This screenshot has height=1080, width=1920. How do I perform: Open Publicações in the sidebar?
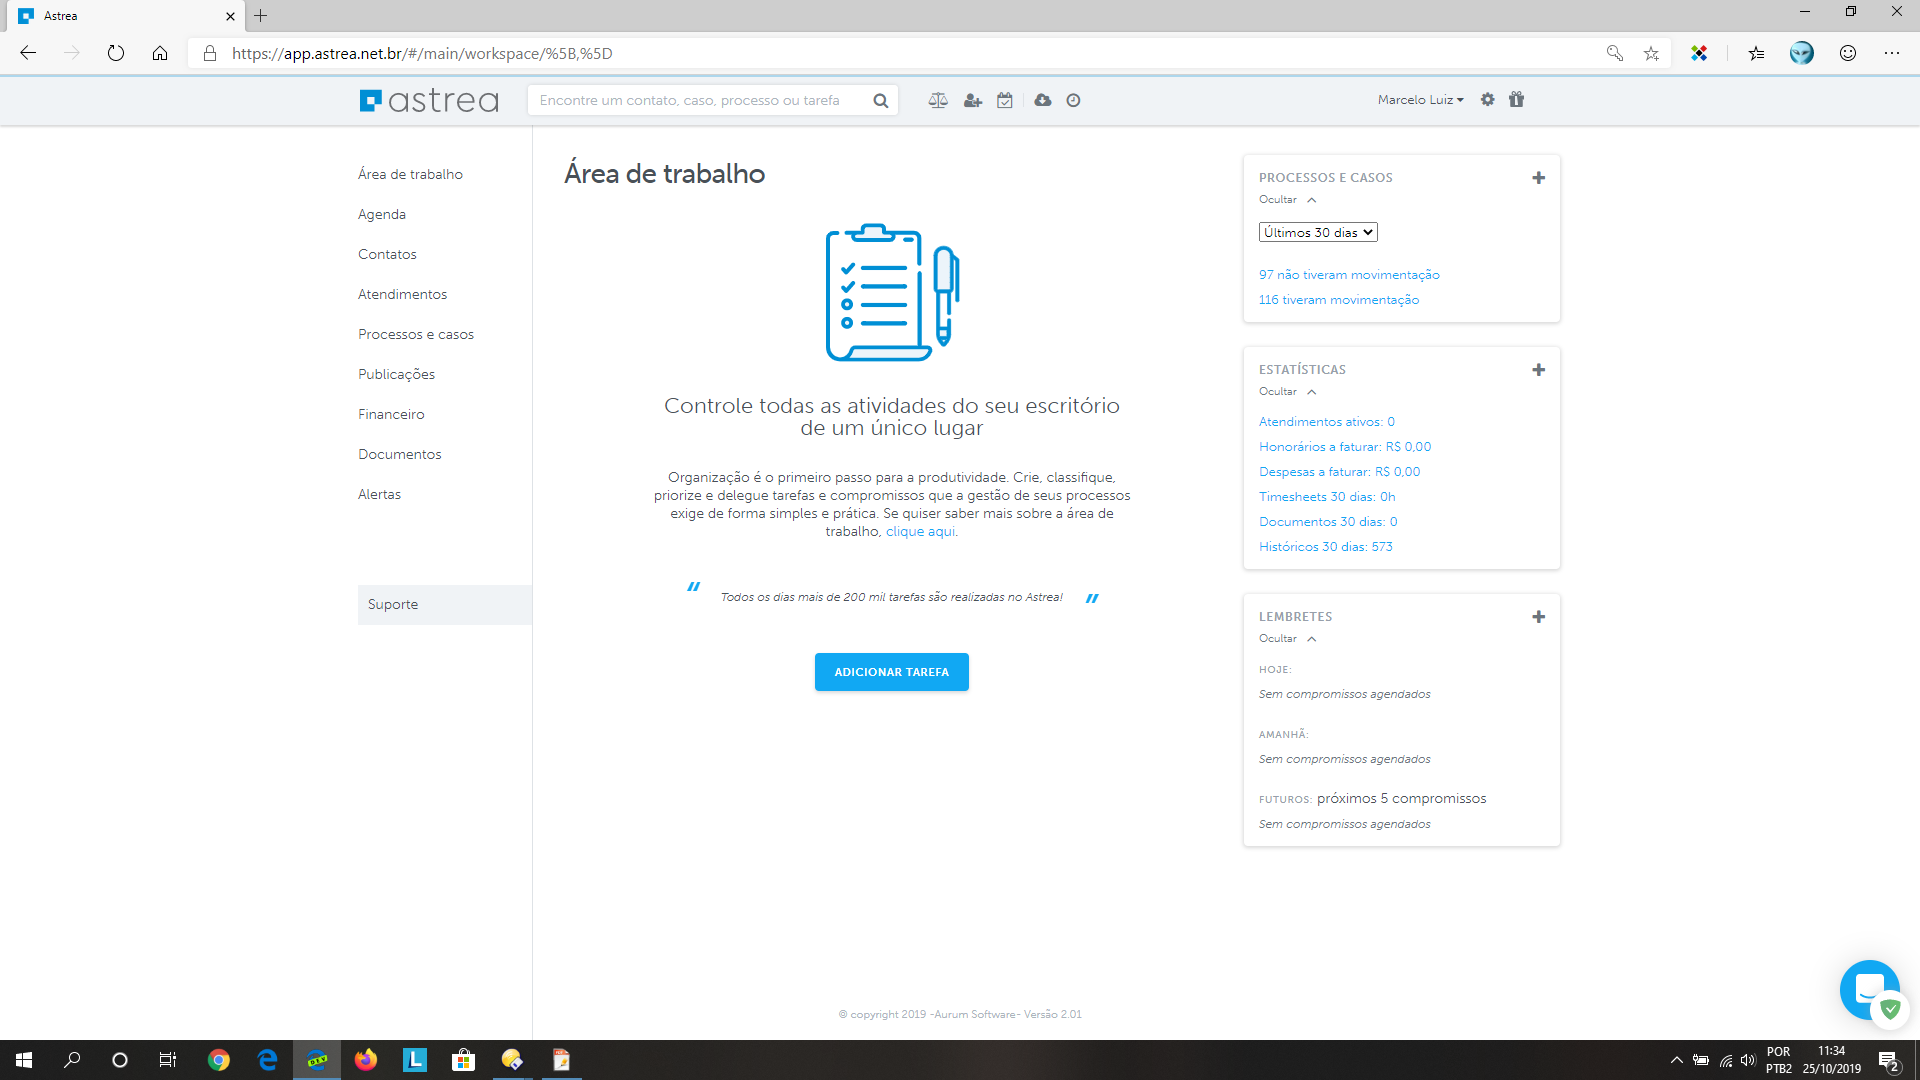(x=396, y=374)
